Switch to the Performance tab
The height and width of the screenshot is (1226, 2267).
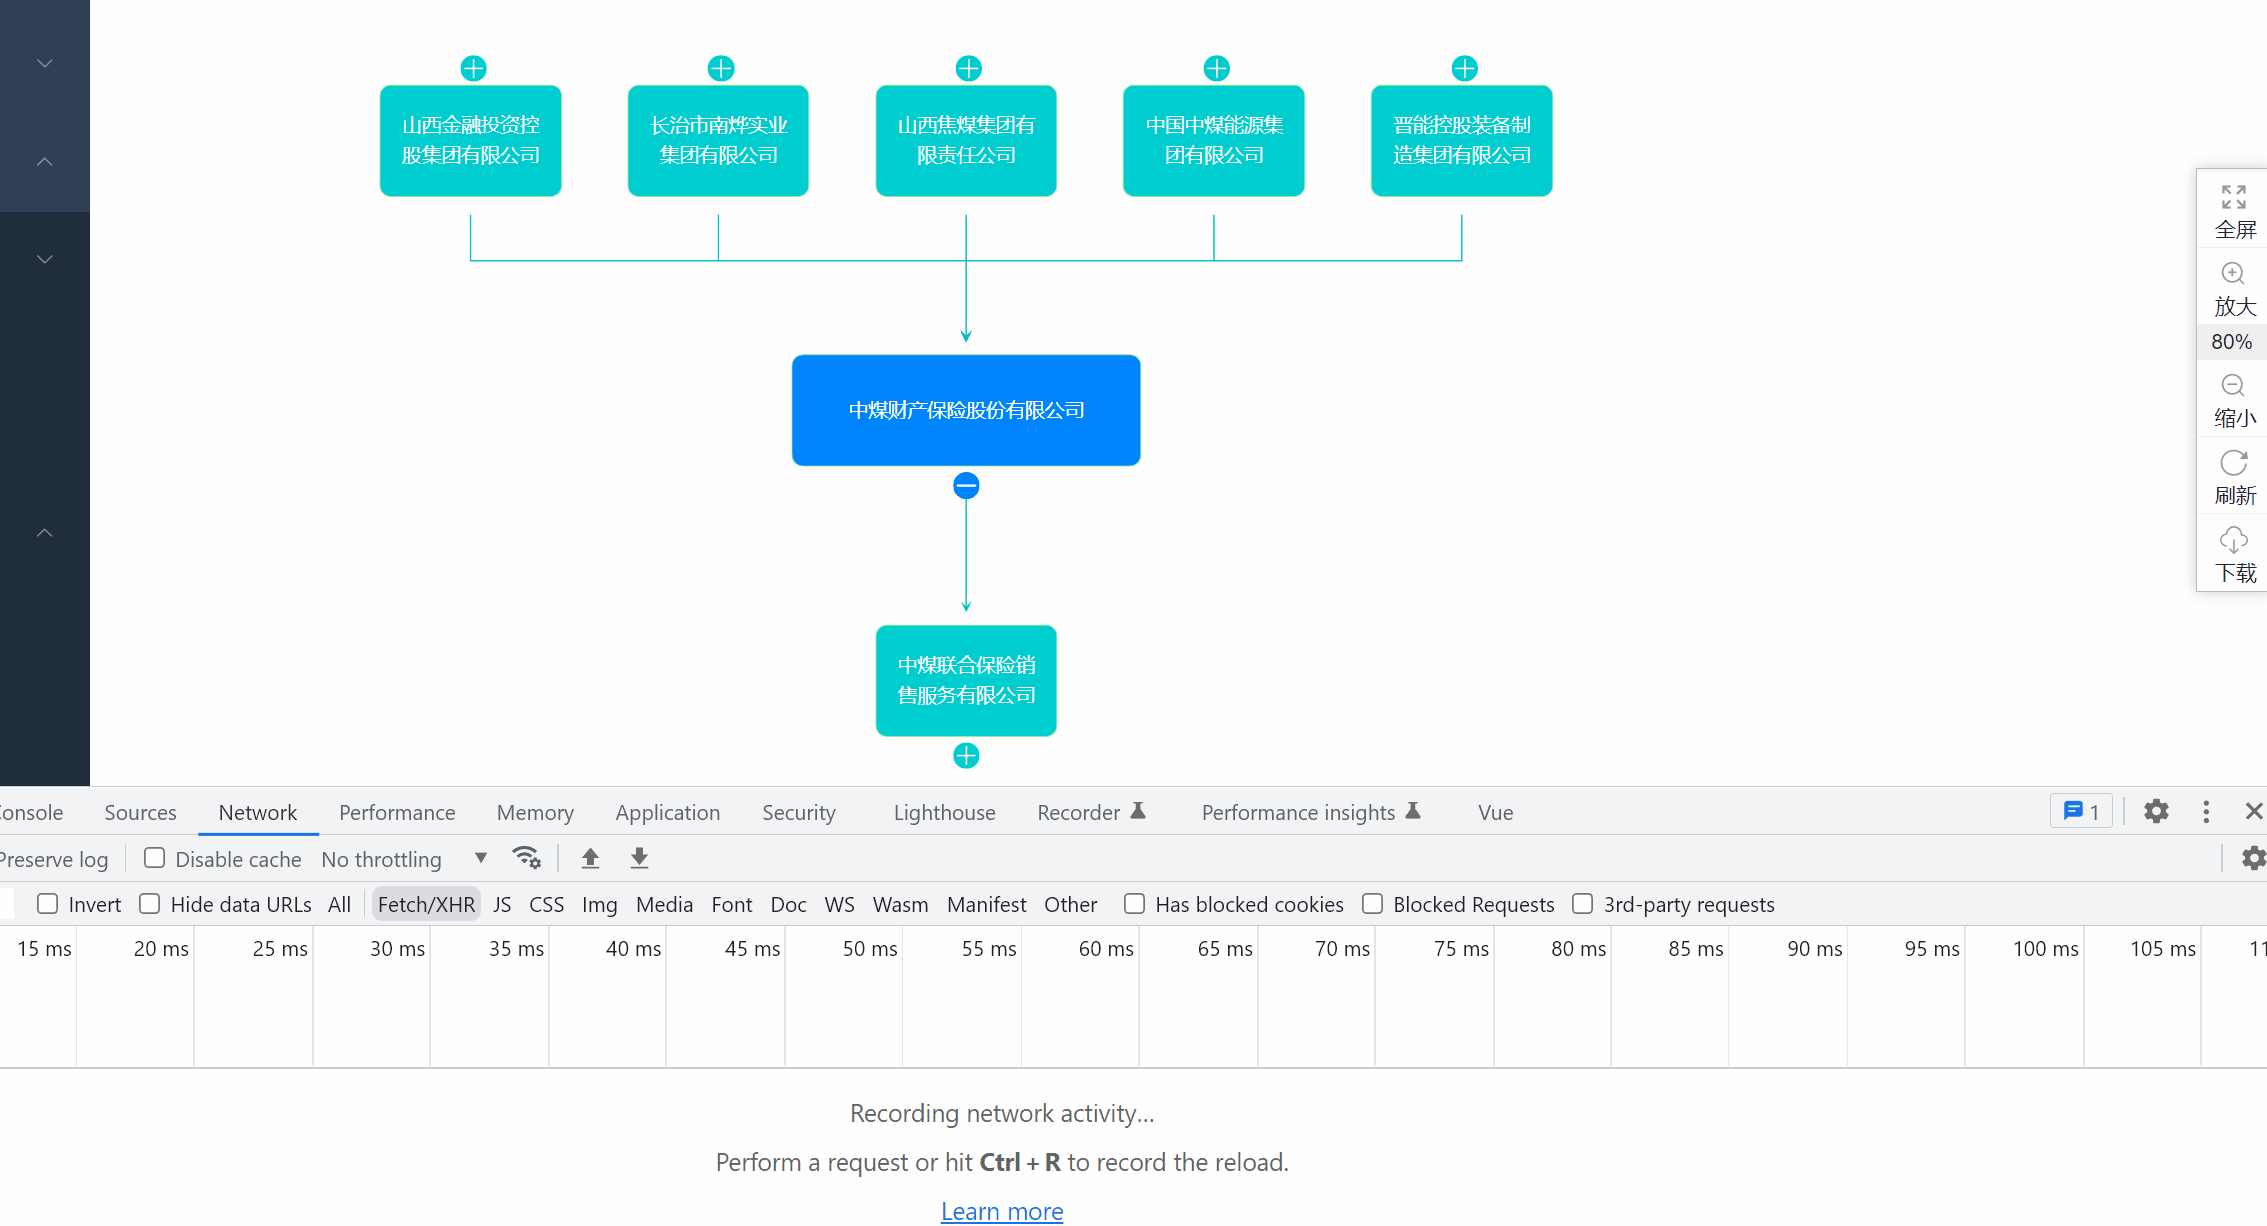click(396, 812)
